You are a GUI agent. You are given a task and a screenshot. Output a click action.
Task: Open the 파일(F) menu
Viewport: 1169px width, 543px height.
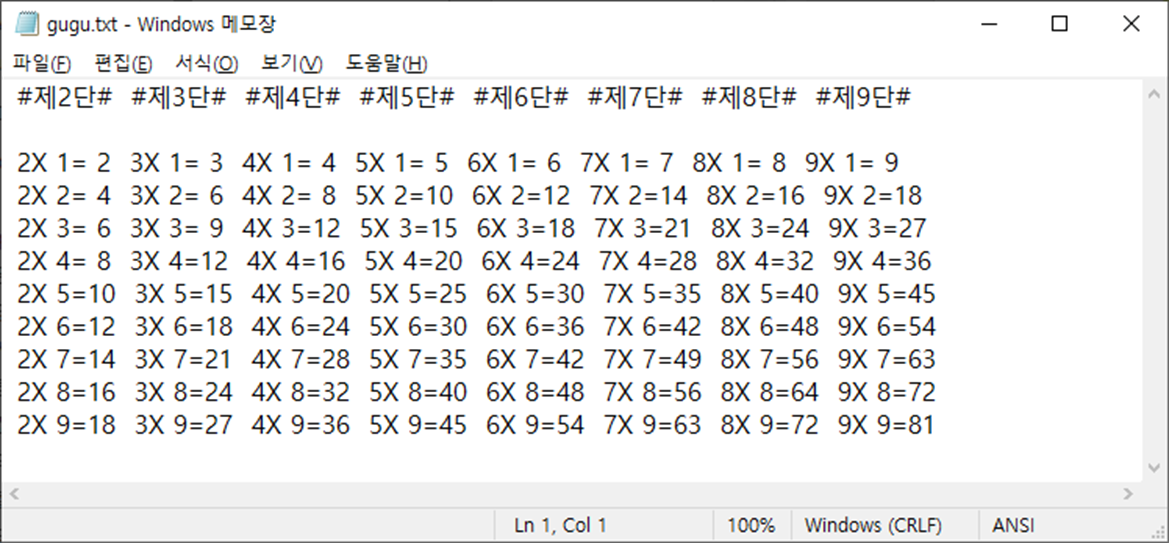coord(42,63)
